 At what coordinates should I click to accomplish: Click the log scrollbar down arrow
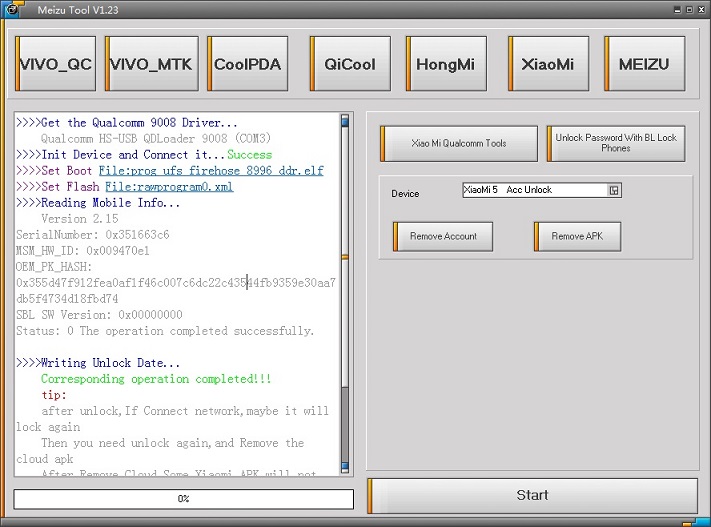(x=345, y=467)
